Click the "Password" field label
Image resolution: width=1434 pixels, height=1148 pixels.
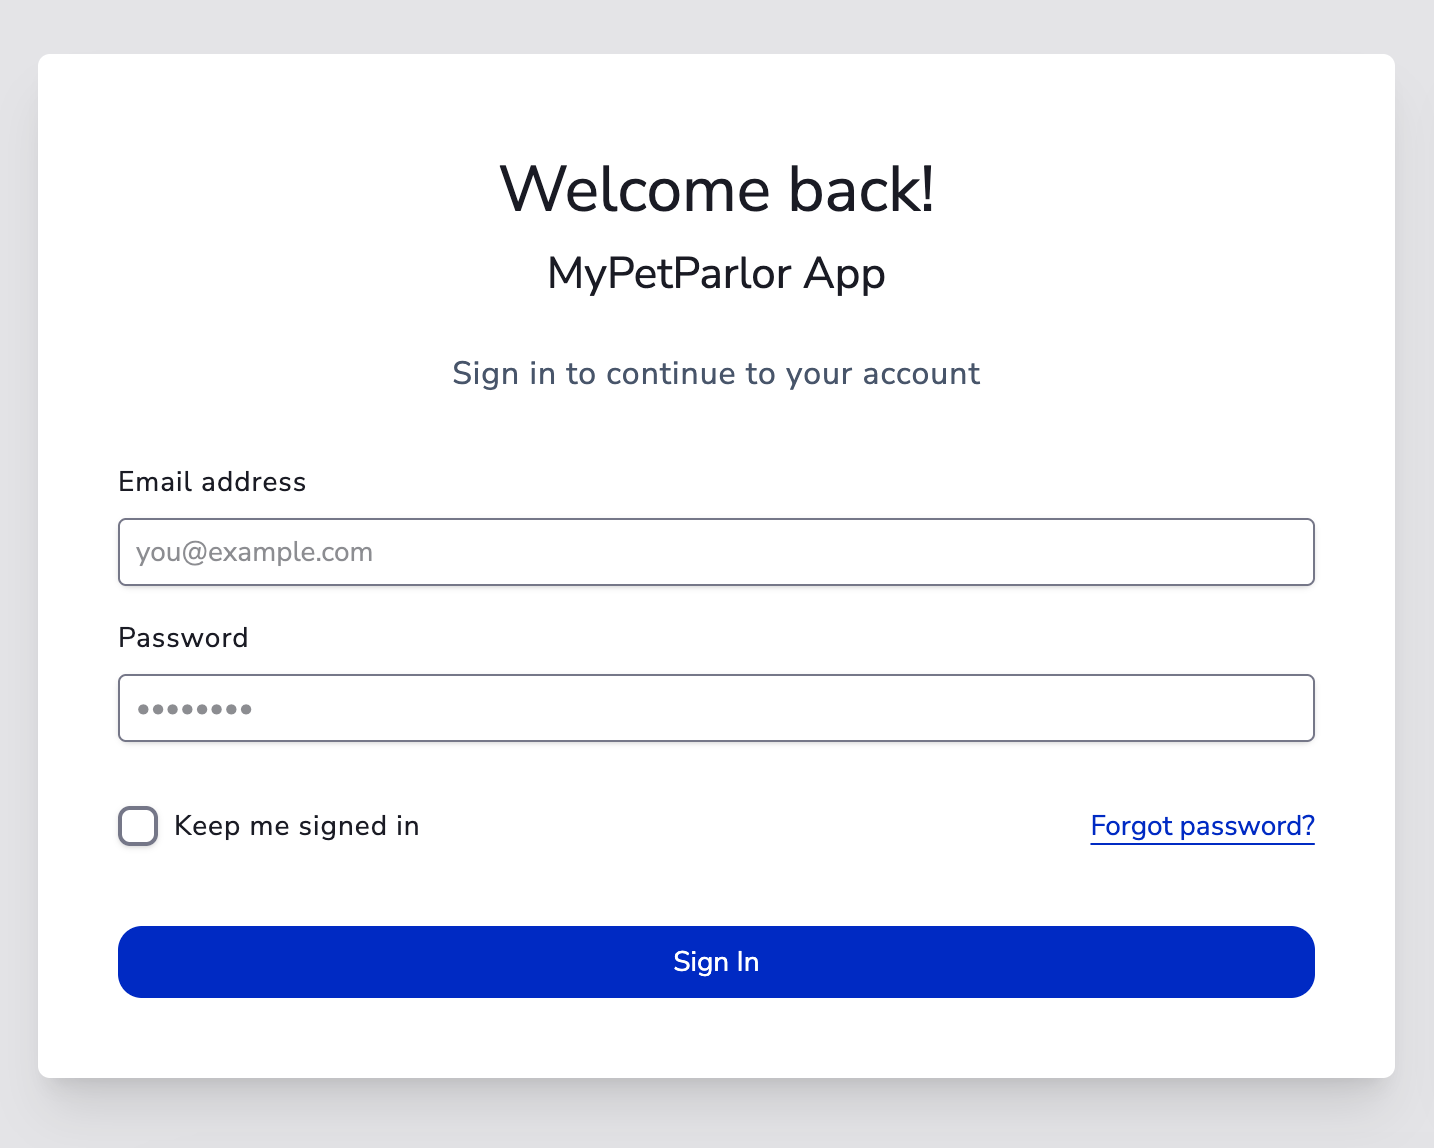tap(183, 638)
